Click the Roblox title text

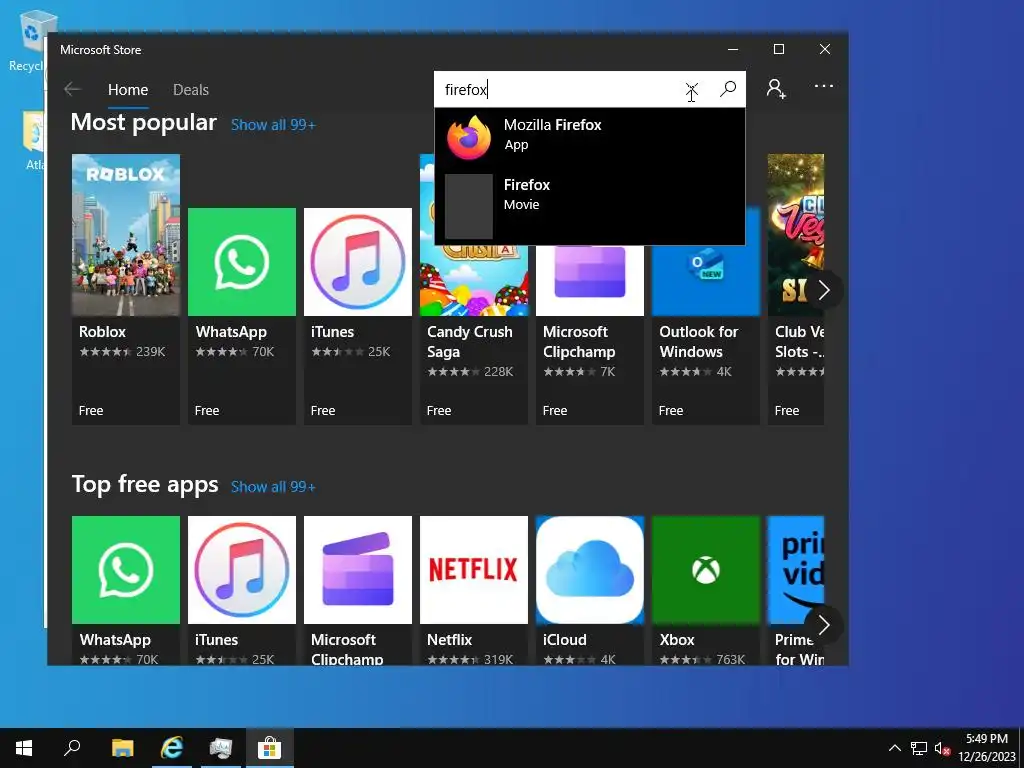tap(103, 332)
